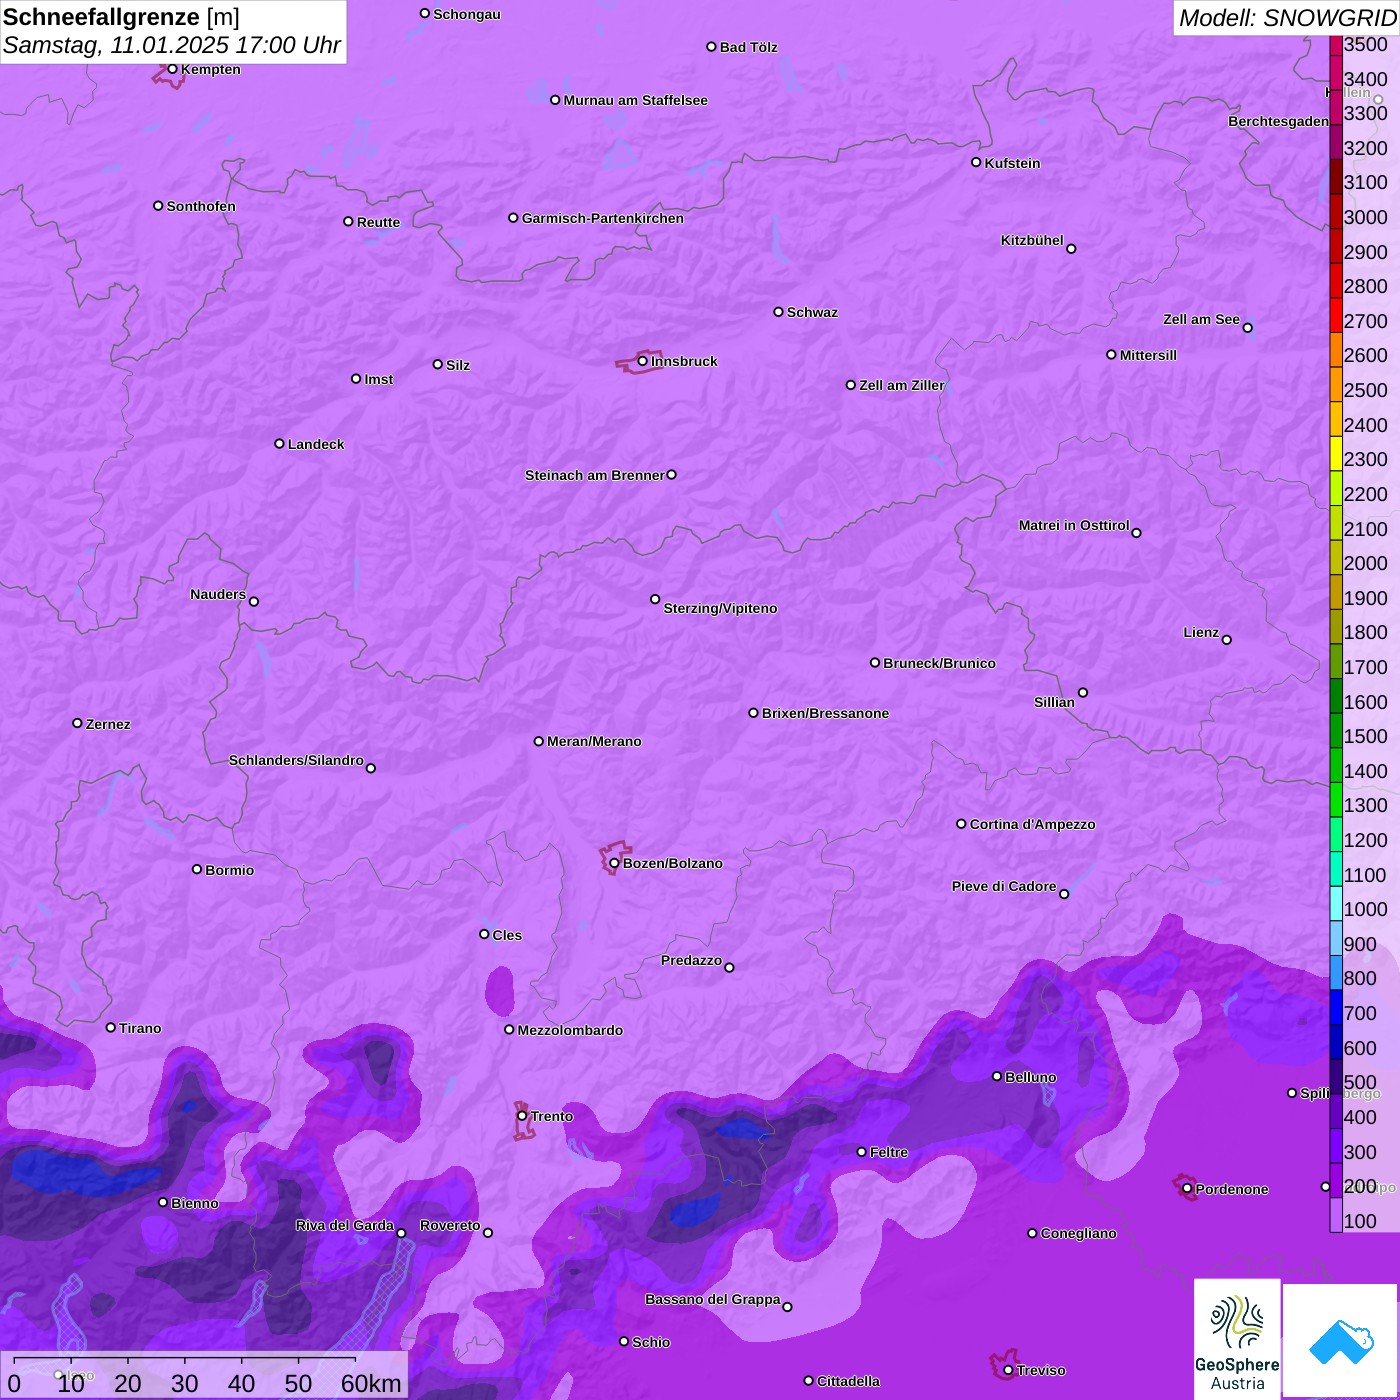Click the 'Riva del Garda' label

tap(344, 1225)
